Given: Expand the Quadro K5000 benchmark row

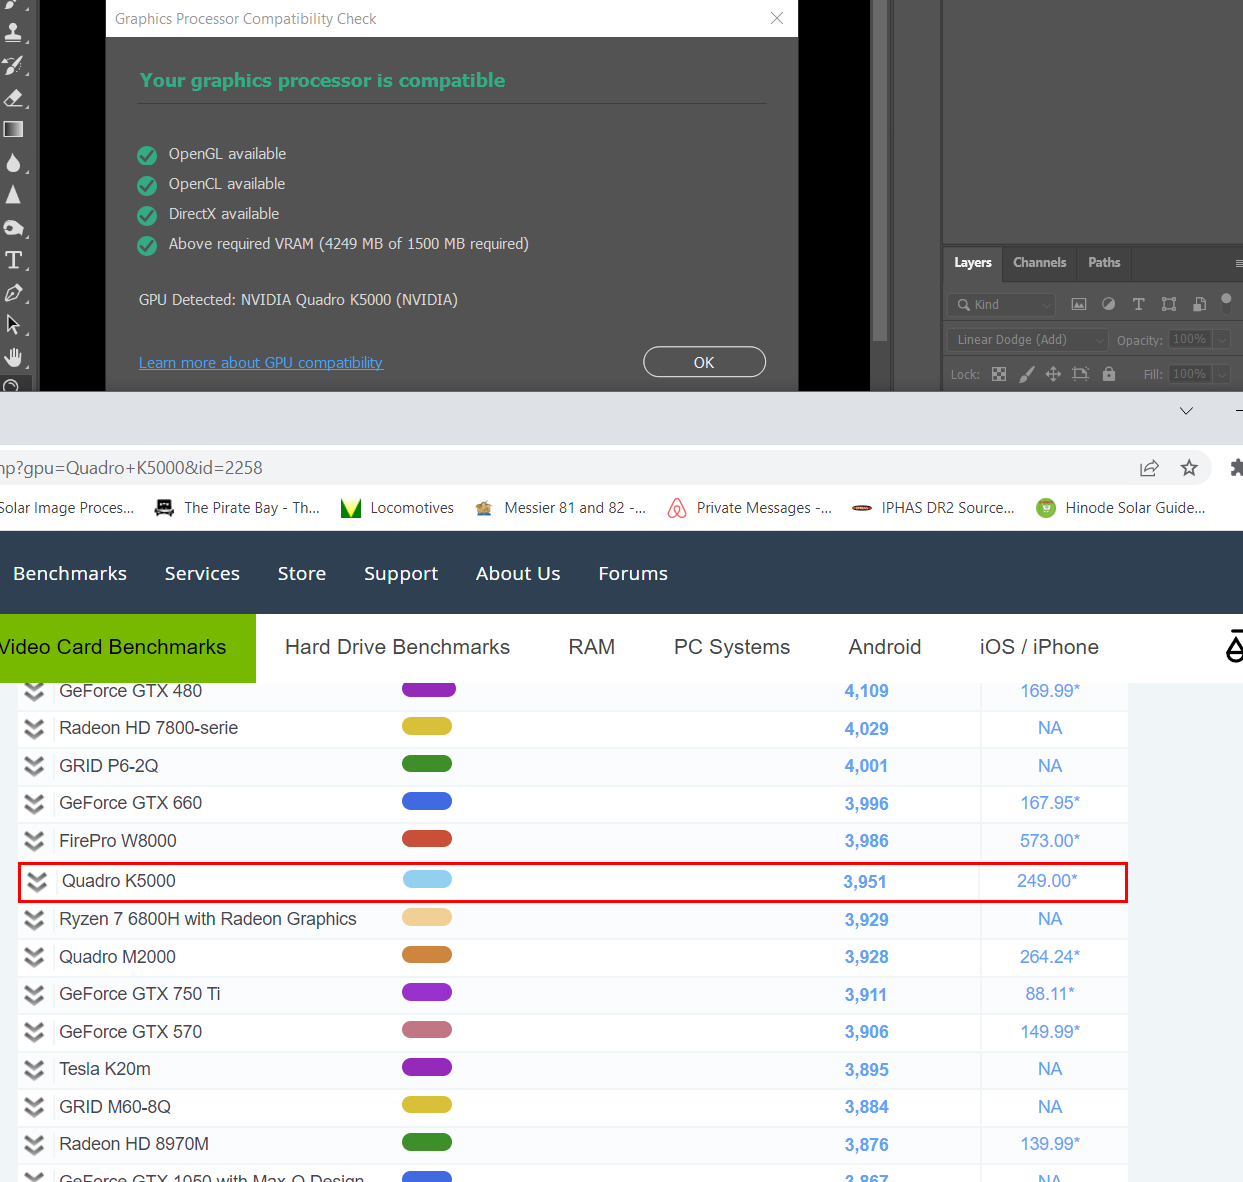Looking at the screenshot, I should (36, 881).
